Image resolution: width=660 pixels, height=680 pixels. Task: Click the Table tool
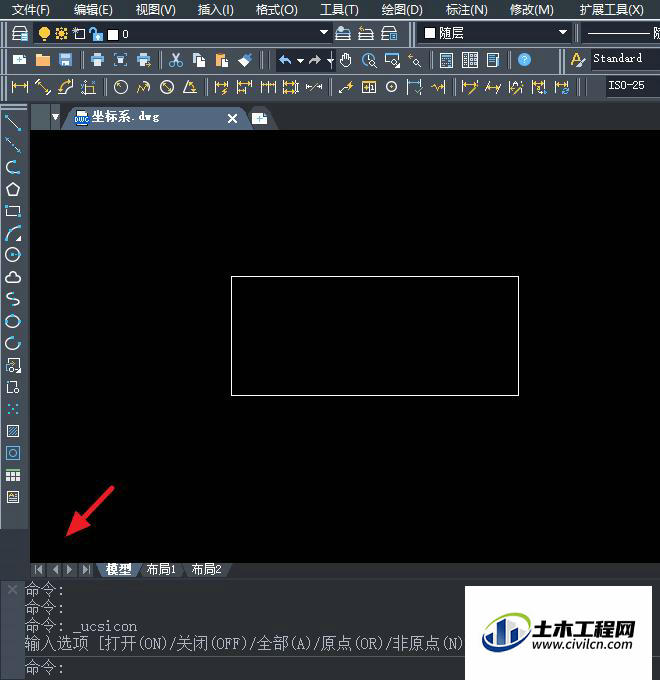(x=13, y=476)
